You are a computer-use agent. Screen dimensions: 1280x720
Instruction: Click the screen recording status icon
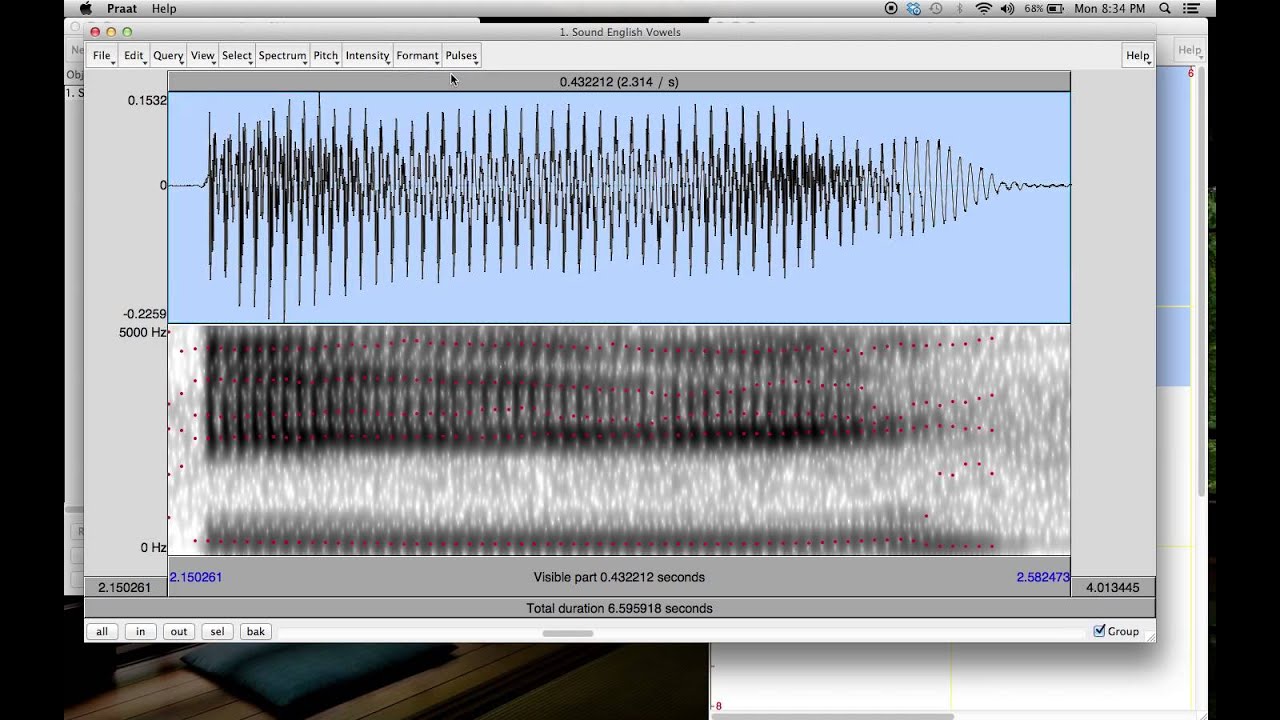point(891,8)
